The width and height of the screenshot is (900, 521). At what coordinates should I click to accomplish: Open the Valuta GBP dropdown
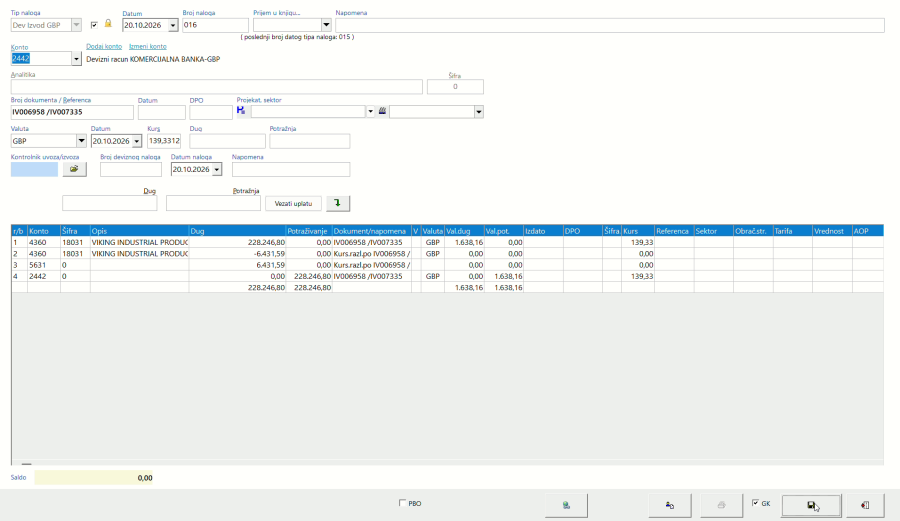[81, 141]
